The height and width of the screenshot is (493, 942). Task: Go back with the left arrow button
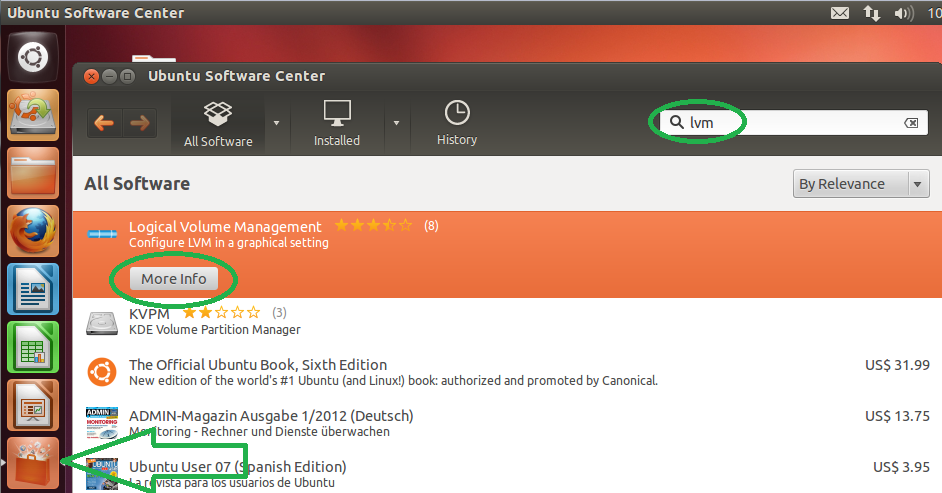tap(105, 124)
